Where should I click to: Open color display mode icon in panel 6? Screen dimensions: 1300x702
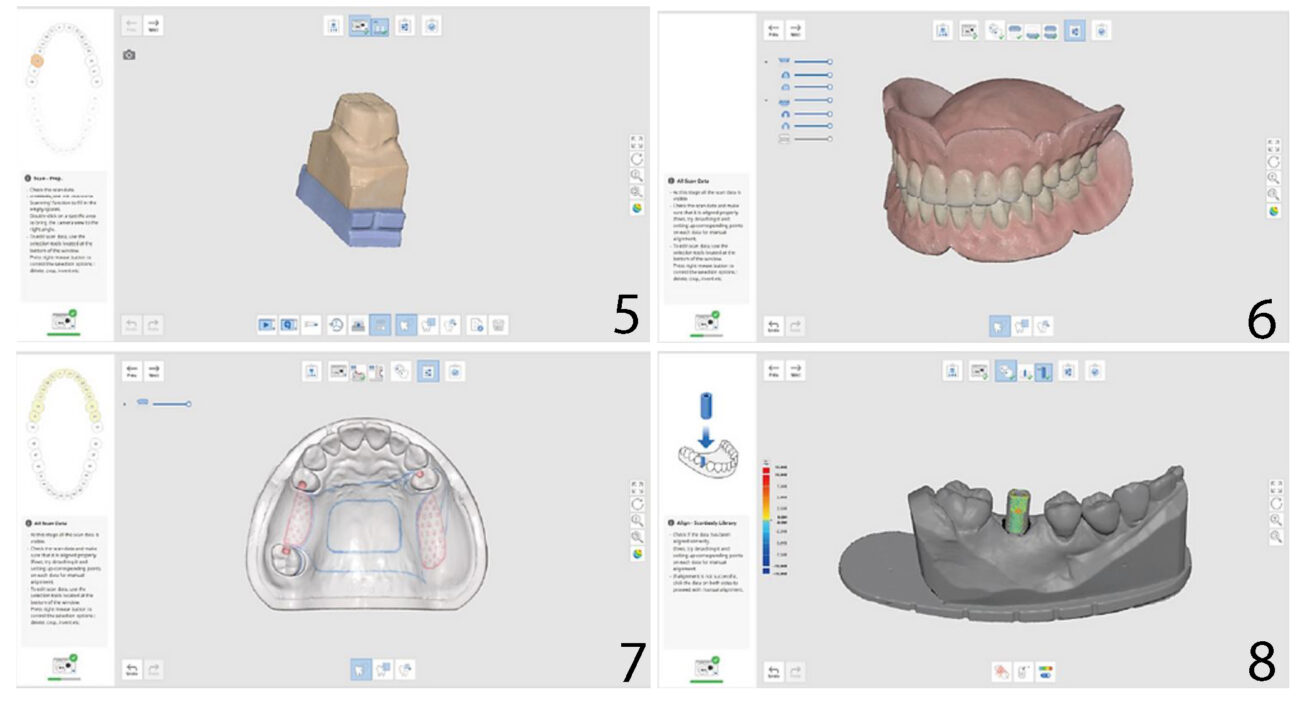[1273, 211]
